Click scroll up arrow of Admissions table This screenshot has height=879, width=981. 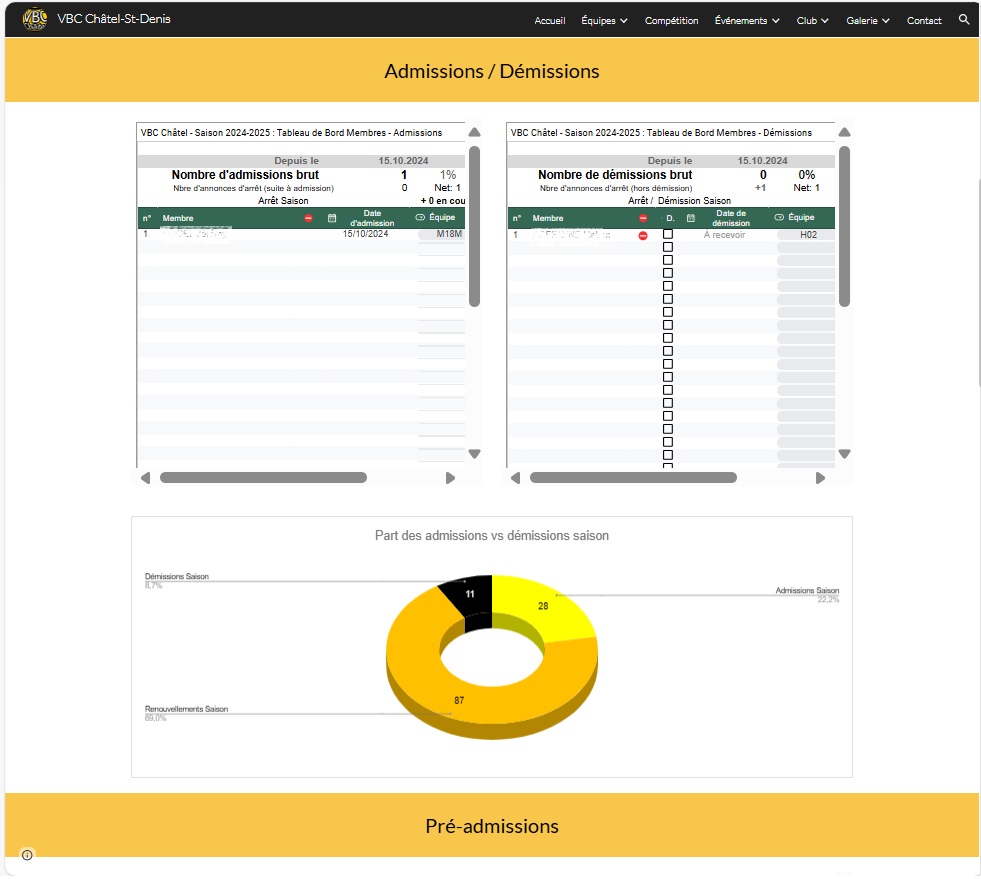[474, 133]
